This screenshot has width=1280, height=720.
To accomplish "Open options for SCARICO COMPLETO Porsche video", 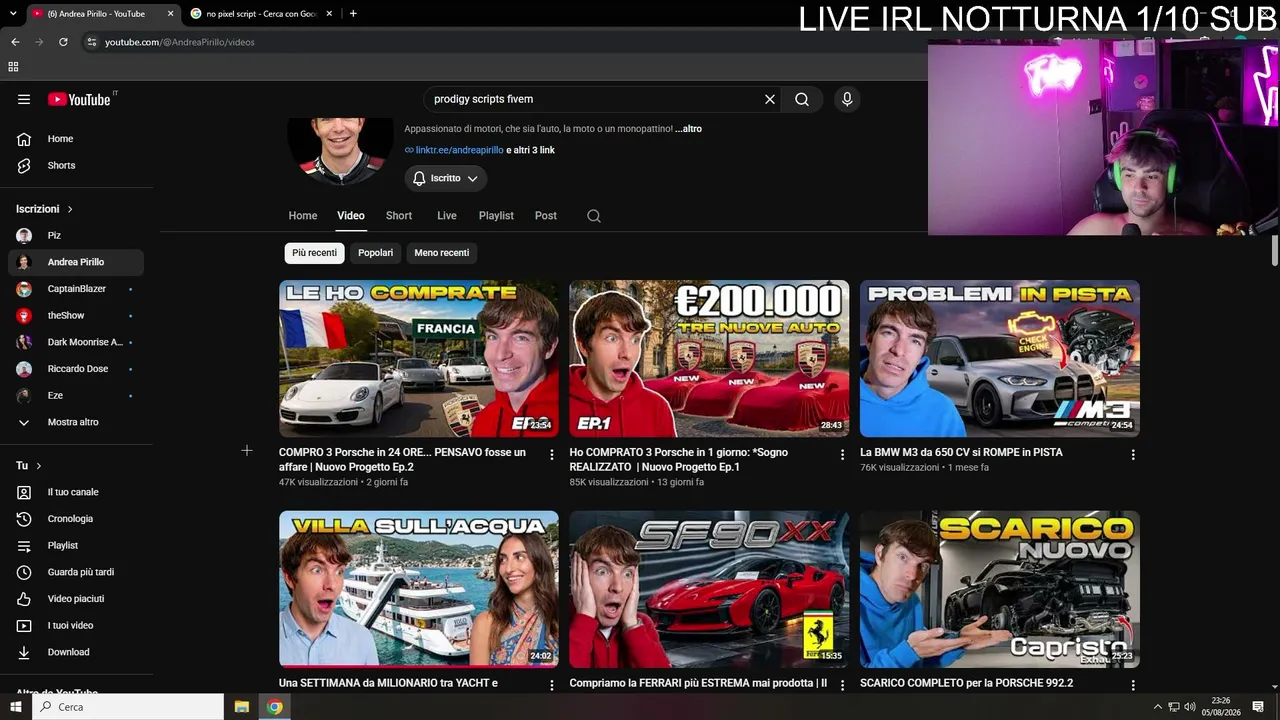I will click(1133, 686).
